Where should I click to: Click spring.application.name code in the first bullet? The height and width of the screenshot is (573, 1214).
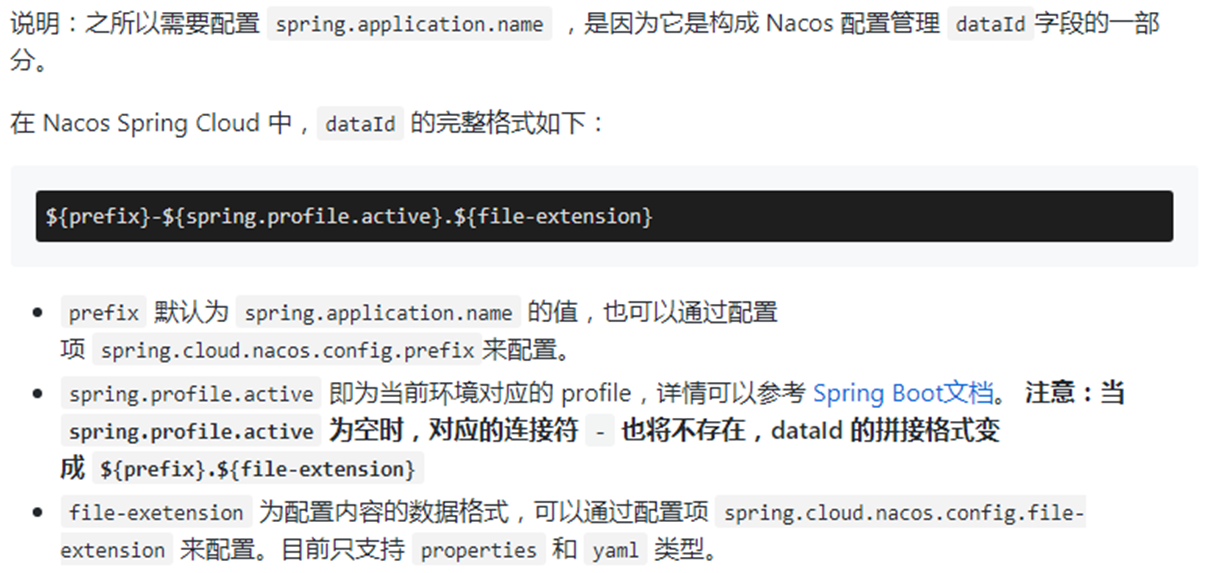pos(379,313)
